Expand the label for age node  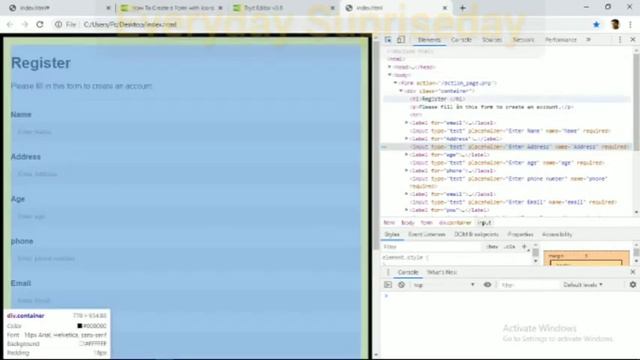pos(406,154)
